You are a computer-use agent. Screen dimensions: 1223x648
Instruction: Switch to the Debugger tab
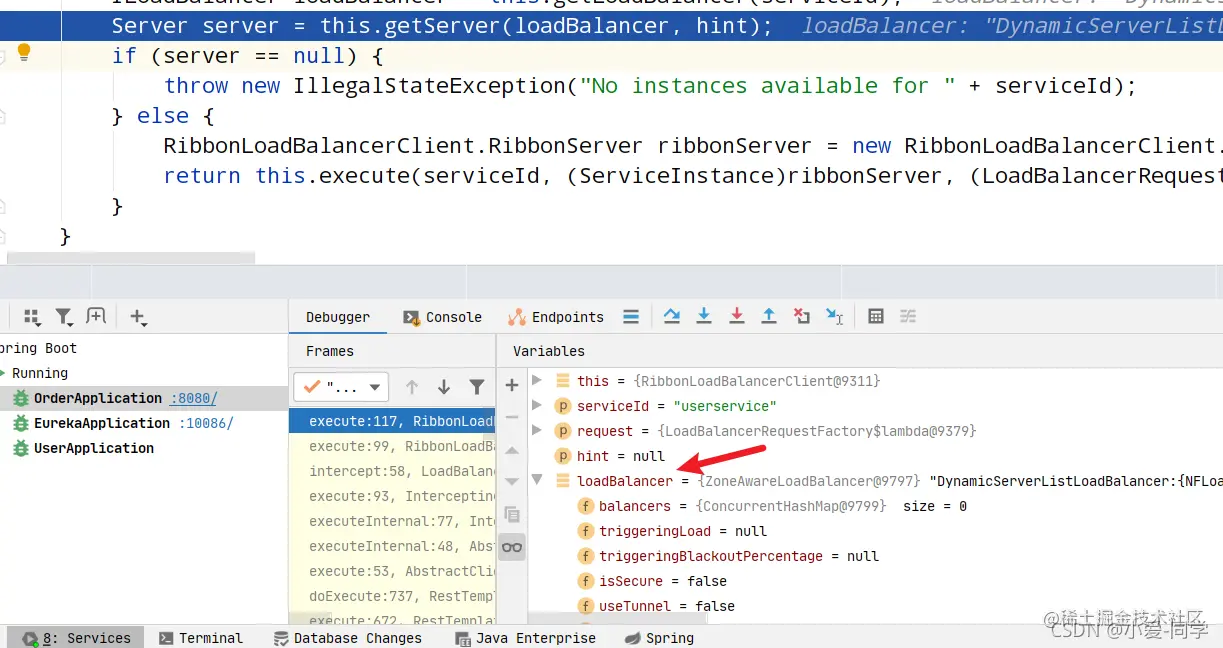point(338,317)
